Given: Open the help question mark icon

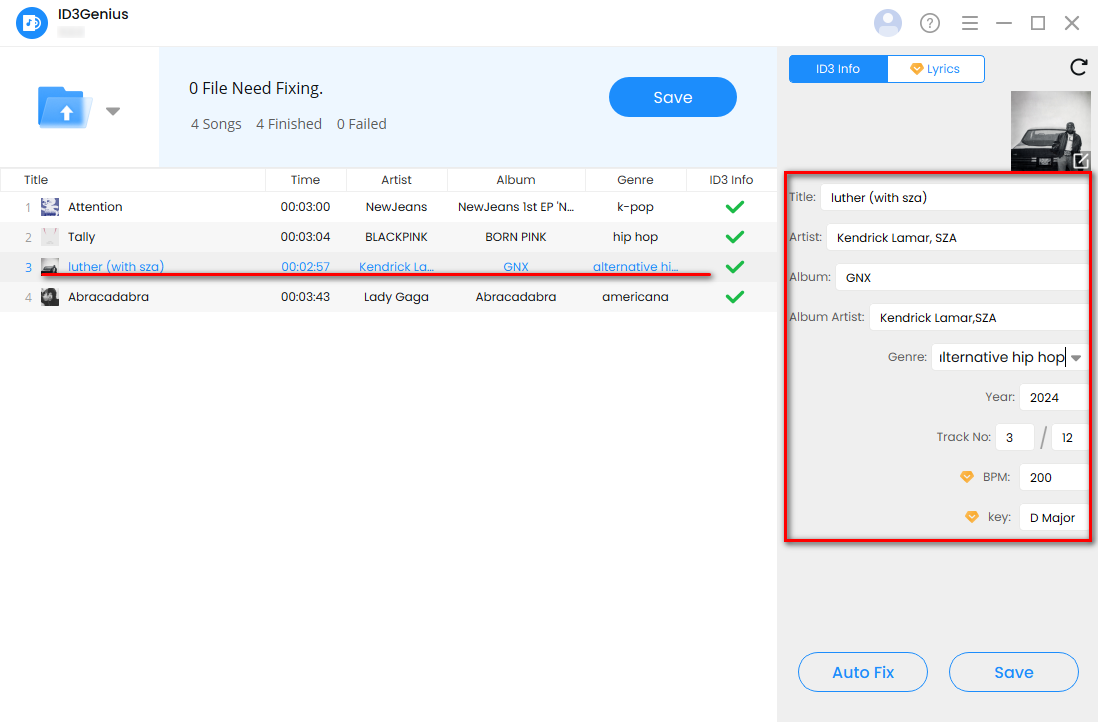Looking at the screenshot, I should 930,23.
